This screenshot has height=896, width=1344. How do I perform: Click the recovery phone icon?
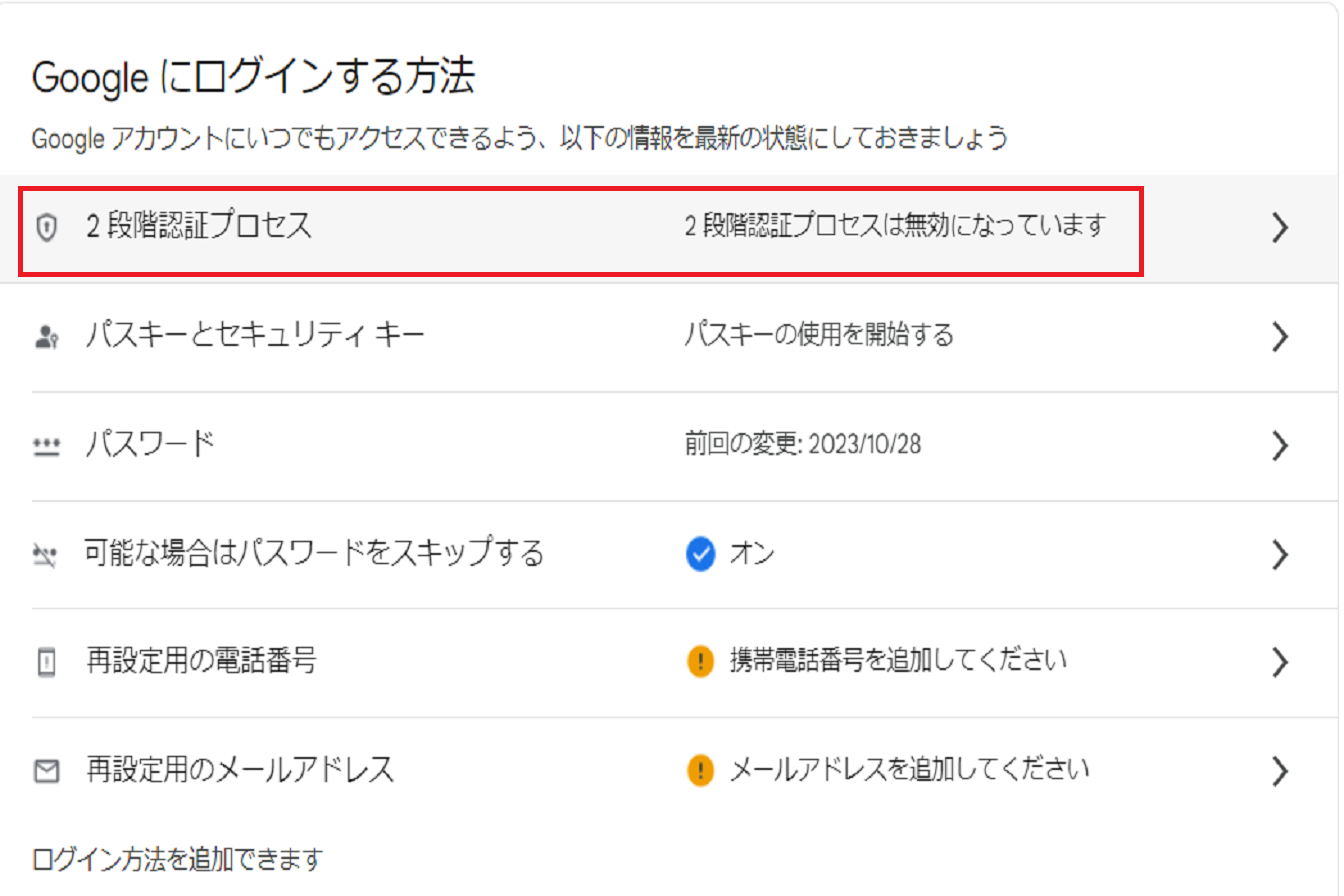46,662
